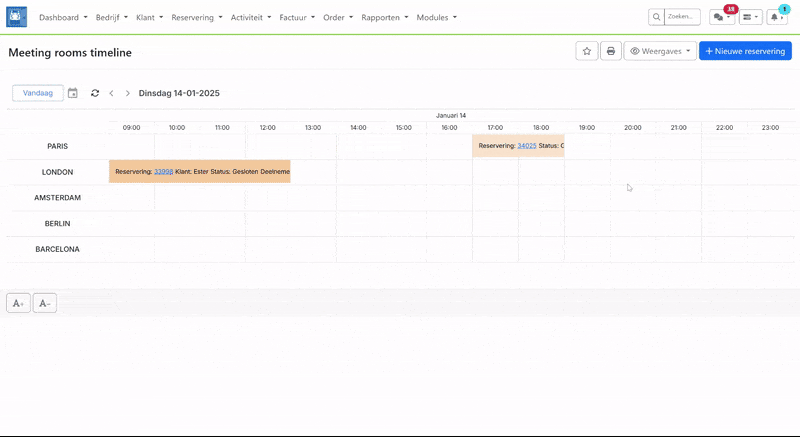This screenshot has height=437, width=800.
Task: Click the Nieuwe reservering button
Action: coord(745,51)
